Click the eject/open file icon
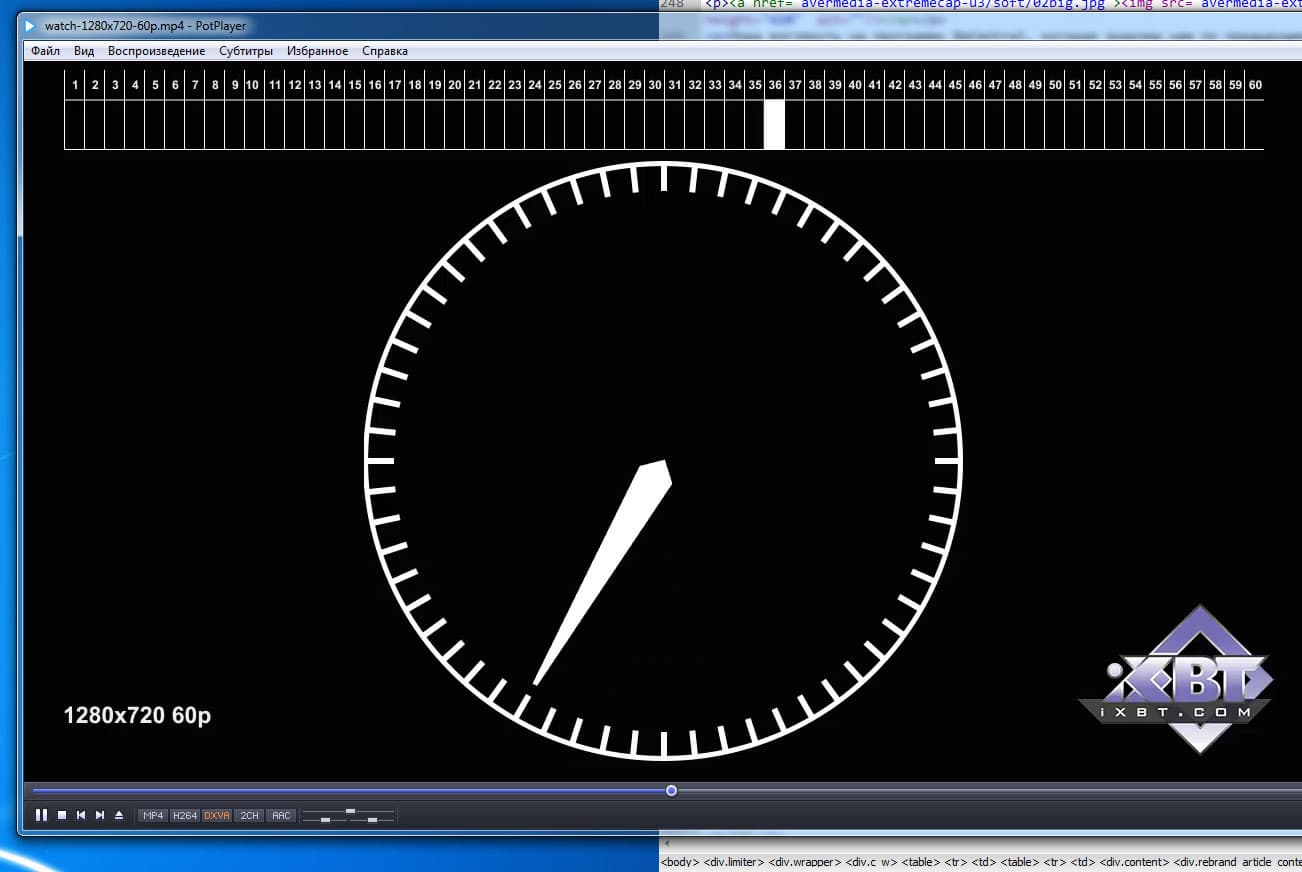The image size is (1302, 872). (x=119, y=815)
